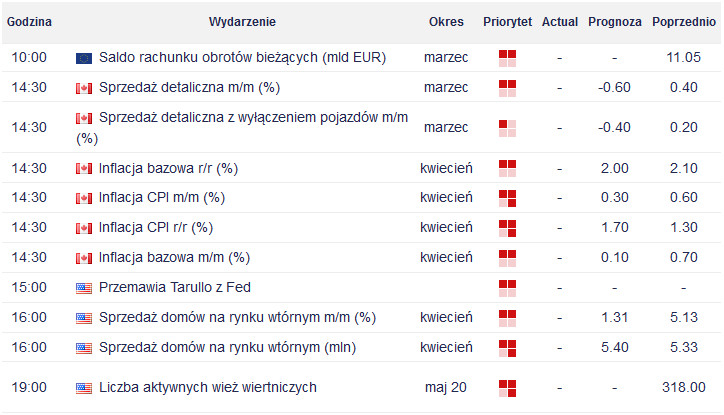Click Canada flag next to Inflacja bazowa r/r
The width and height of the screenshot is (724, 415).
pyautogui.click(x=84, y=169)
